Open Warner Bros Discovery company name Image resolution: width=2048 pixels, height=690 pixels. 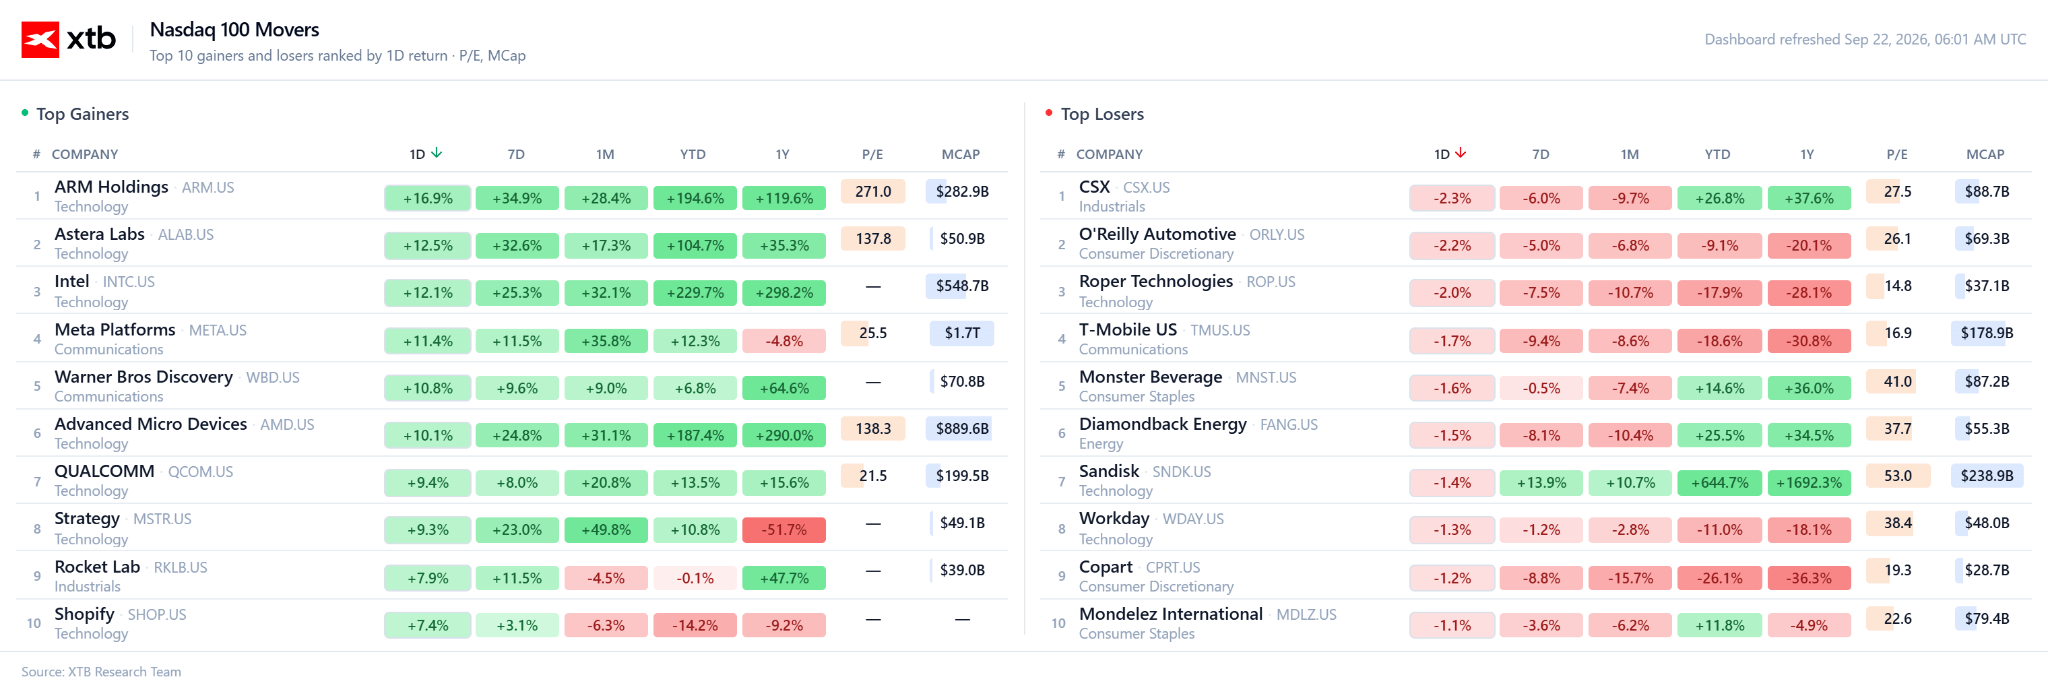coord(143,377)
